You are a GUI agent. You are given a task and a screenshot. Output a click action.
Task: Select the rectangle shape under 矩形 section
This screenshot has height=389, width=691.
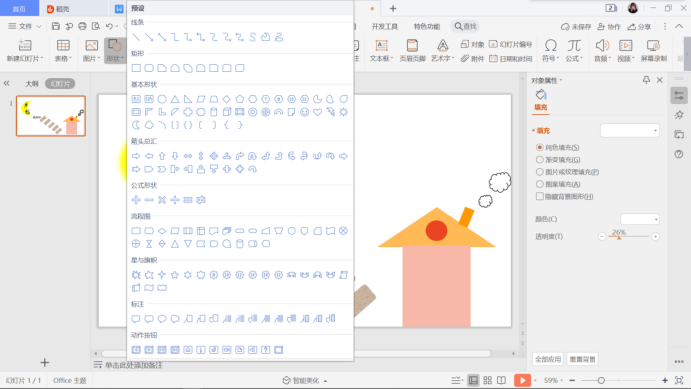pyautogui.click(x=136, y=68)
